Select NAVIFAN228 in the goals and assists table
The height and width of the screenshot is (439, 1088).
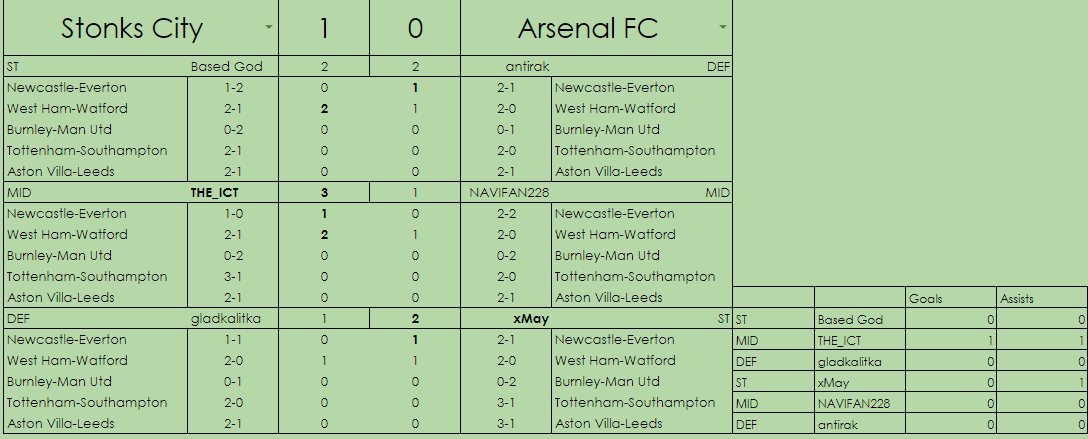coord(854,403)
